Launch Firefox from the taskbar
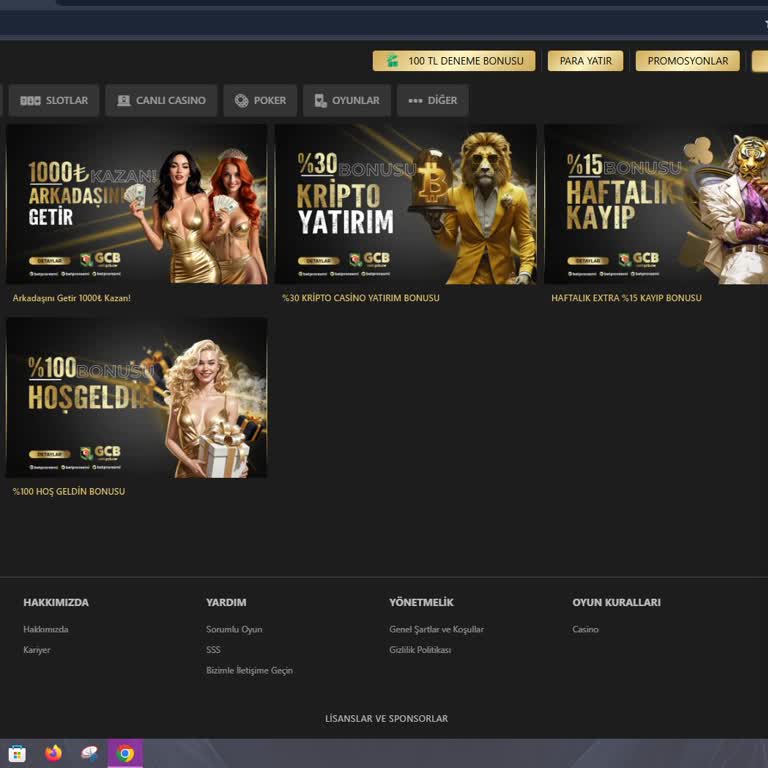768x768 pixels. (53, 753)
